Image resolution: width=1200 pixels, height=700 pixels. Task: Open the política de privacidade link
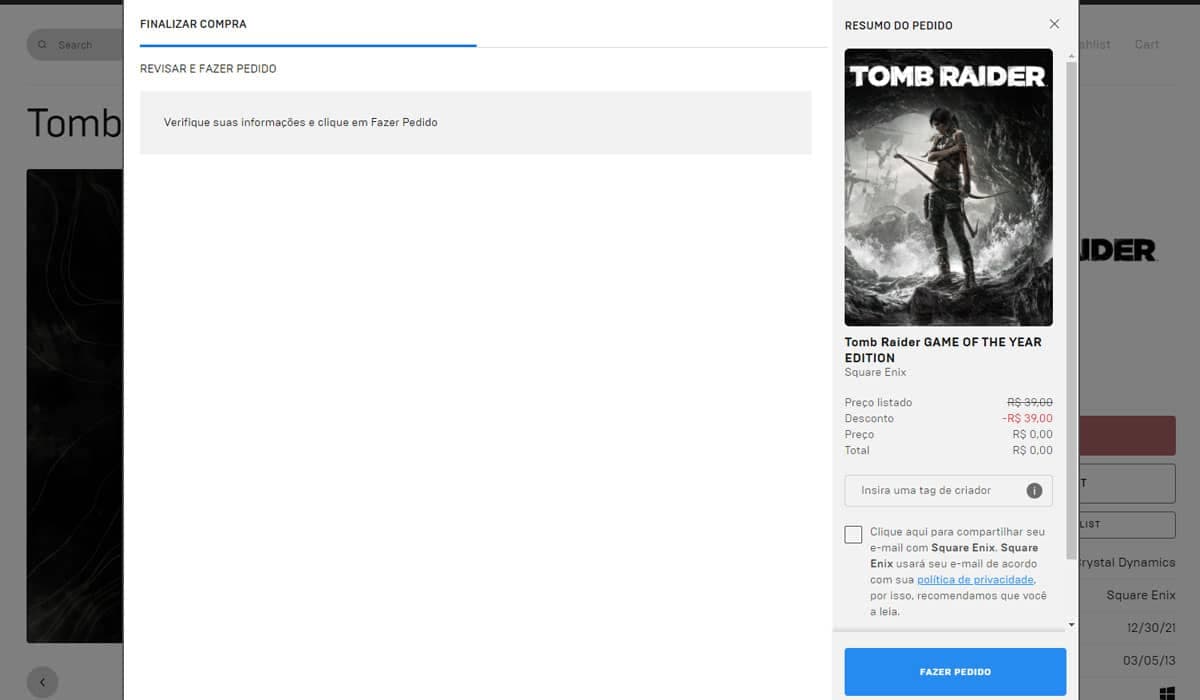point(976,580)
